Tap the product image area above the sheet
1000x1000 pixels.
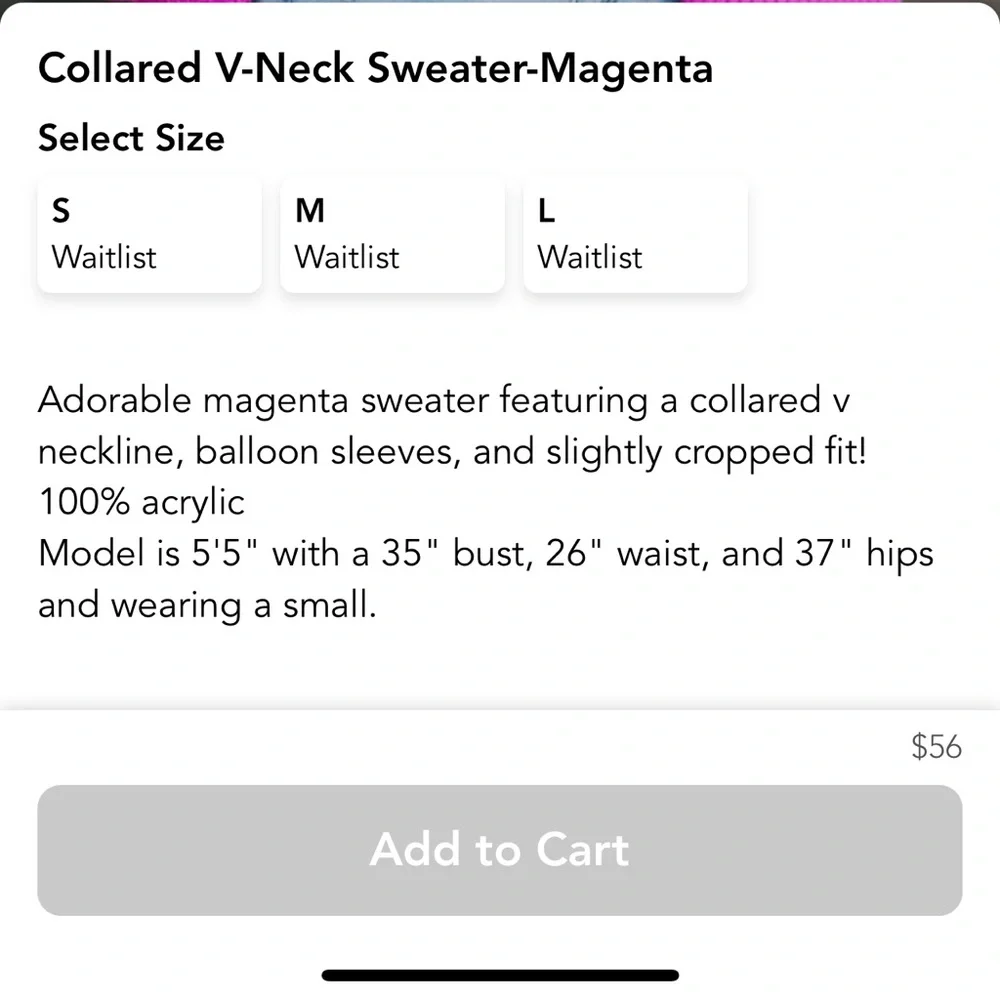[x=500, y=4]
